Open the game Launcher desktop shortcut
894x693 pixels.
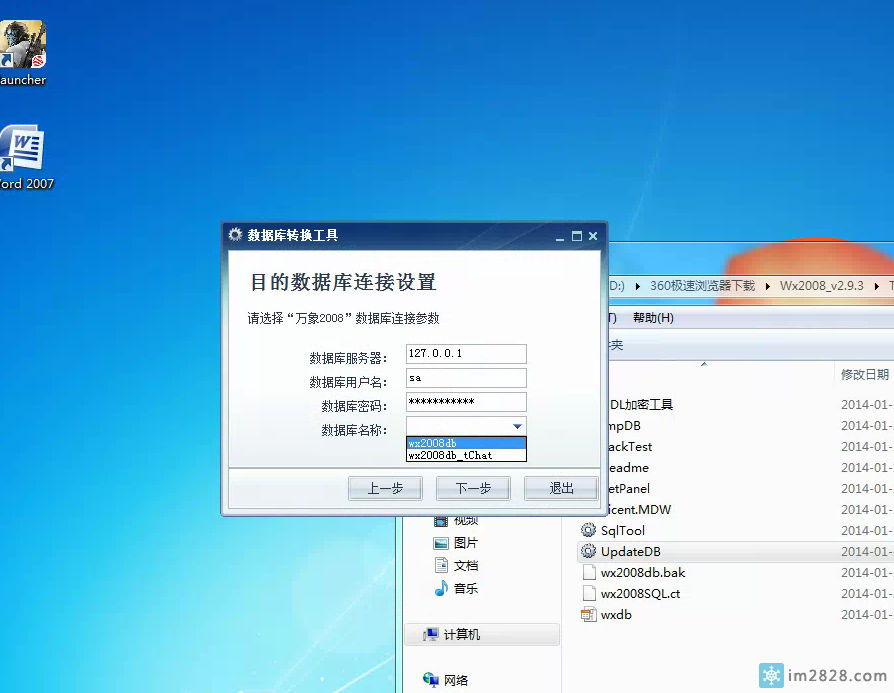pos(22,45)
